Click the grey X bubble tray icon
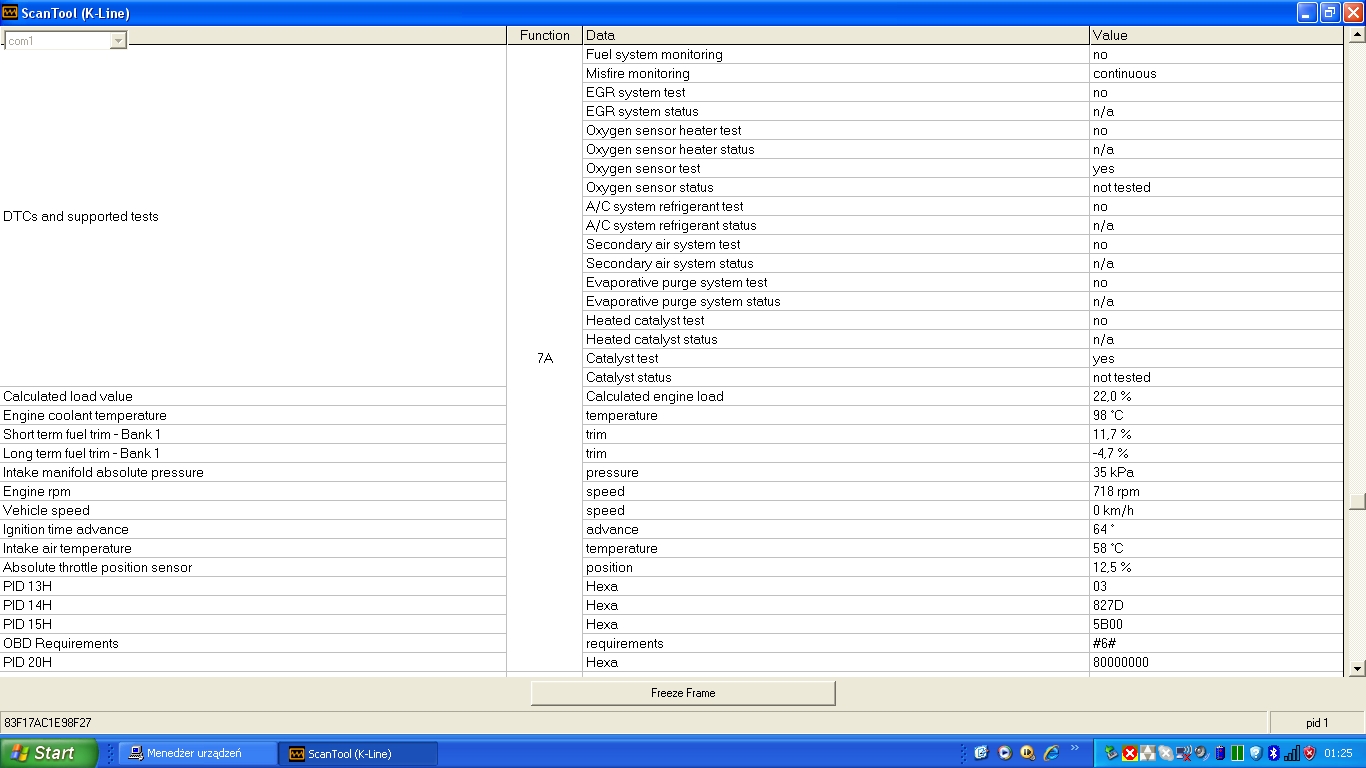The height and width of the screenshot is (768, 1366). point(1166,753)
